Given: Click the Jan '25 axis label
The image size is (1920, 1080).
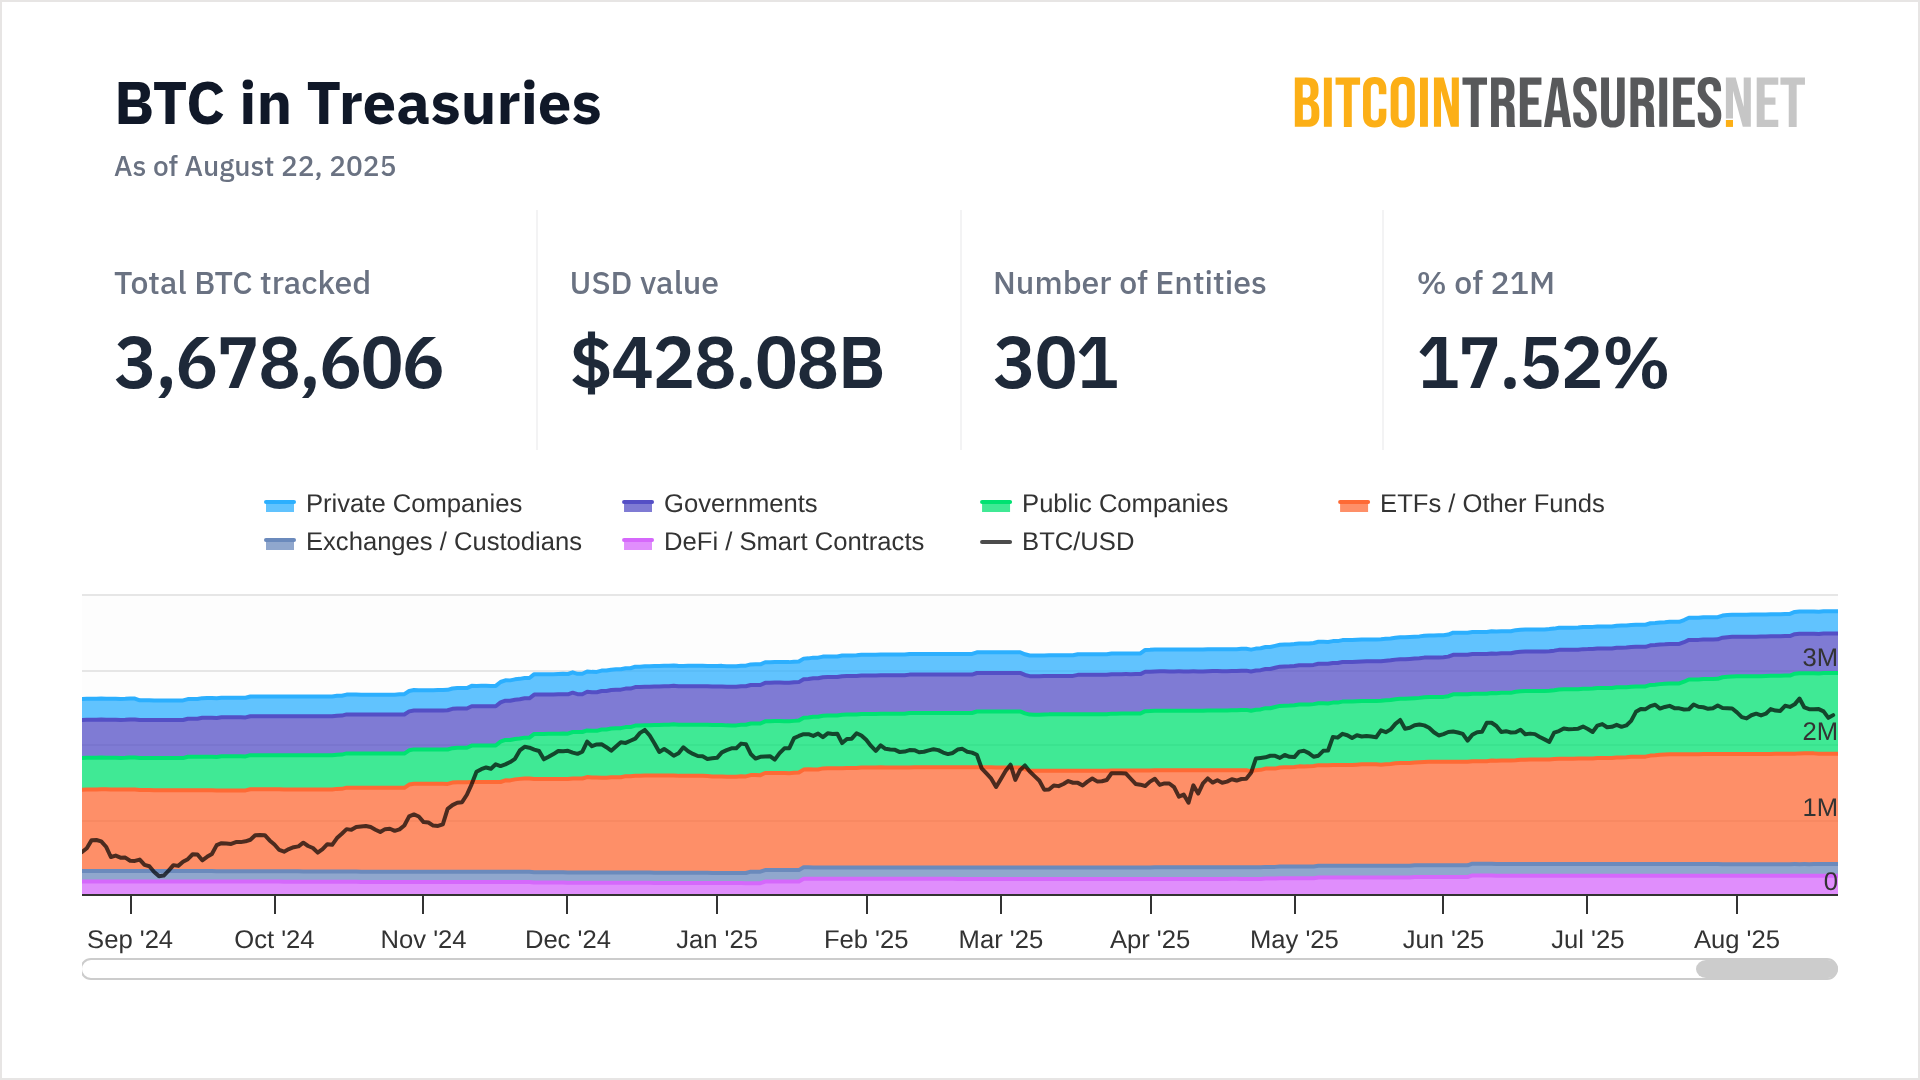Looking at the screenshot, I should coord(717,940).
